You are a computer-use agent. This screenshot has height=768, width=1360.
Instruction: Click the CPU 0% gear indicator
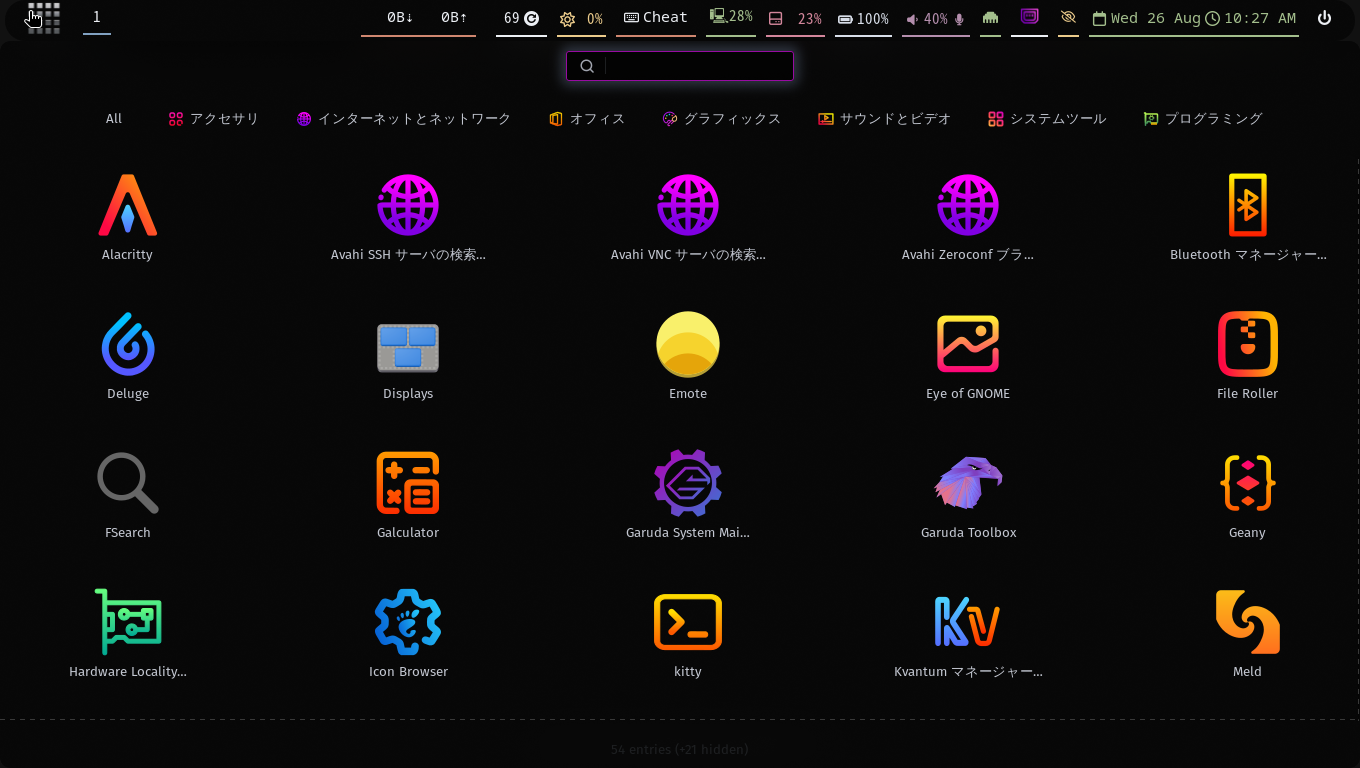[x=581, y=19]
